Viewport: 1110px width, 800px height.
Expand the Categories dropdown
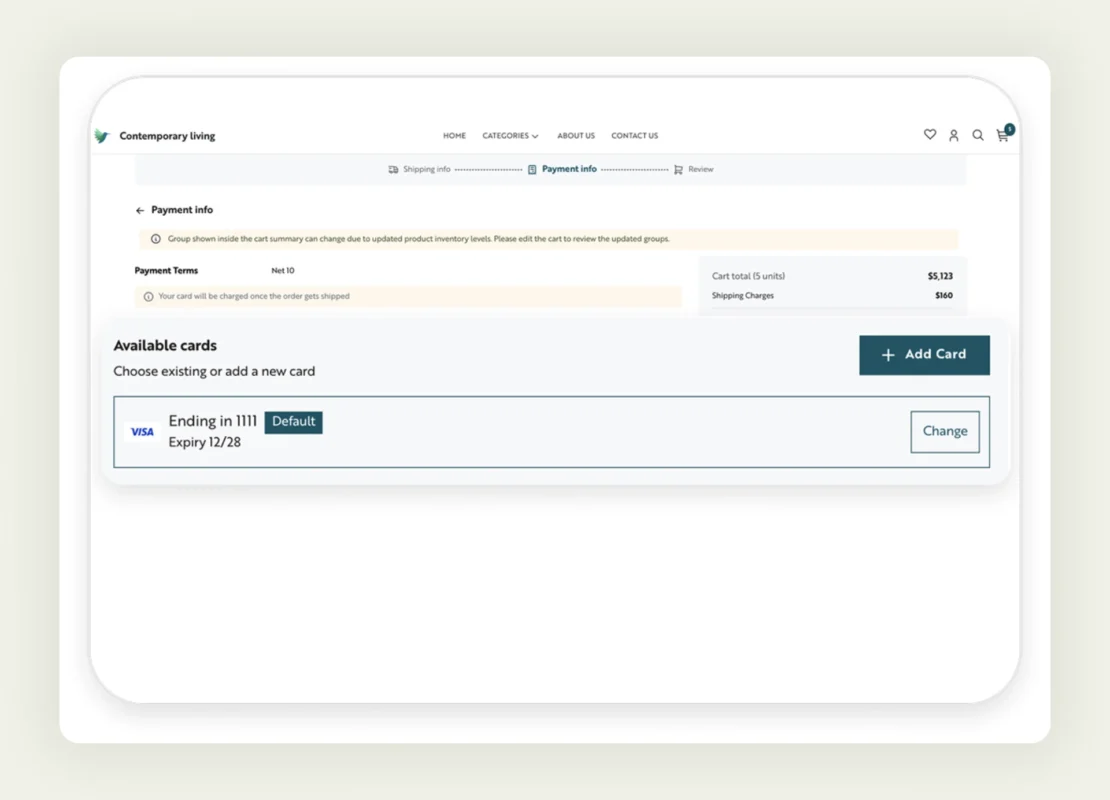pos(510,135)
